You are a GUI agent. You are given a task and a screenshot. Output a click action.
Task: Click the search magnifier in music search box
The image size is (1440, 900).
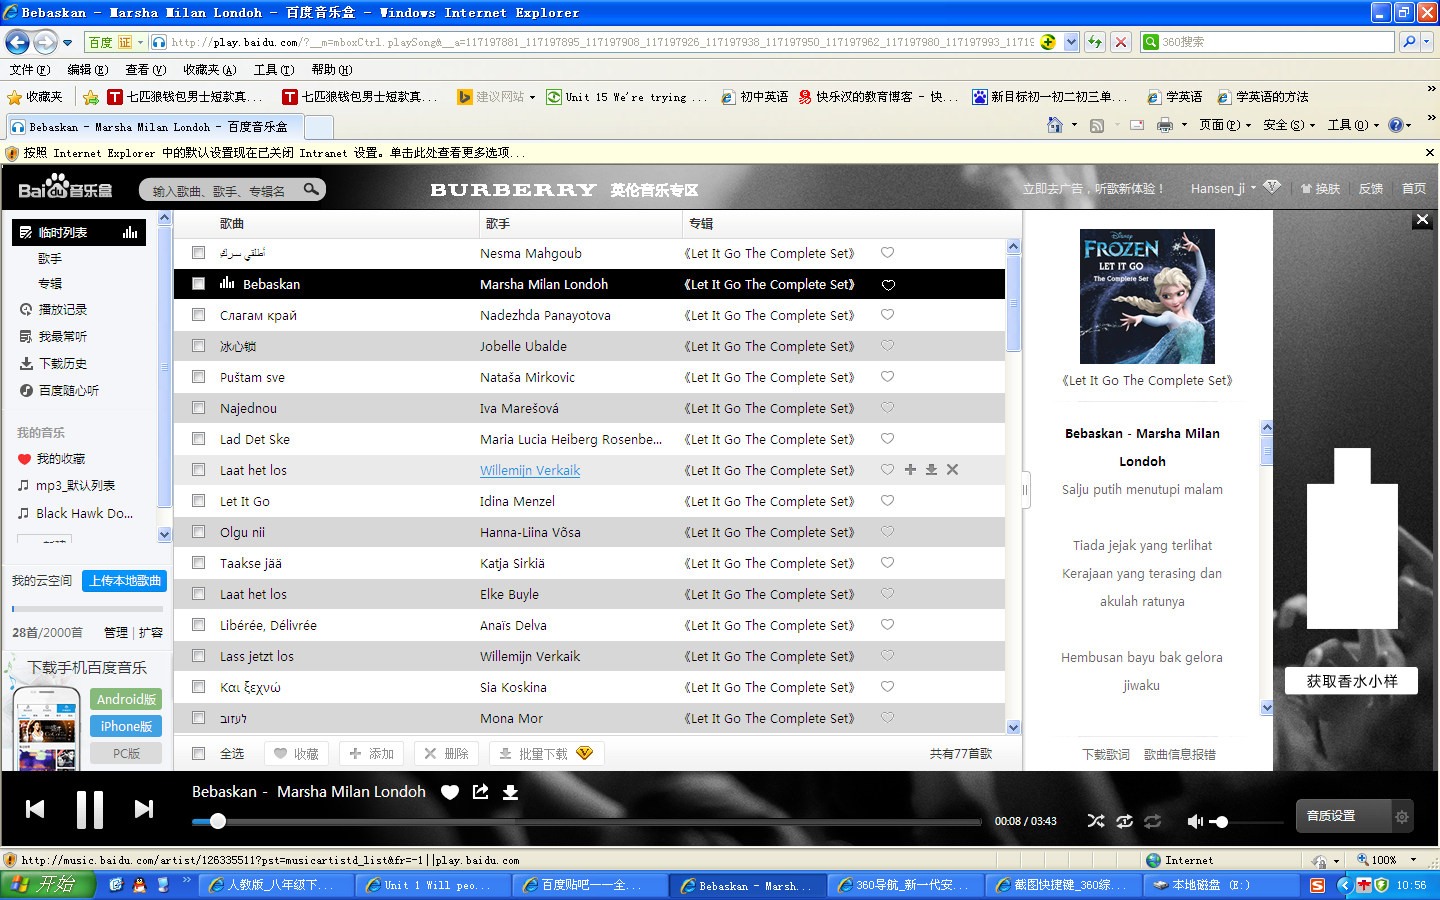tap(312, 189)
